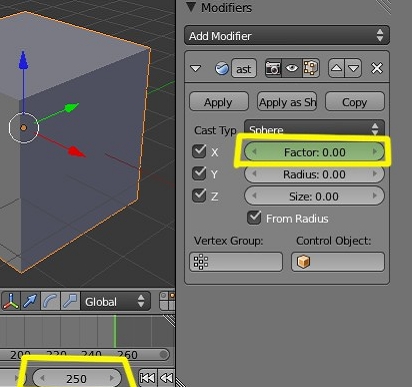Screen dimensions: 412x387
Task: Decrease current frame with left arrow
Action: pos(42,378)
